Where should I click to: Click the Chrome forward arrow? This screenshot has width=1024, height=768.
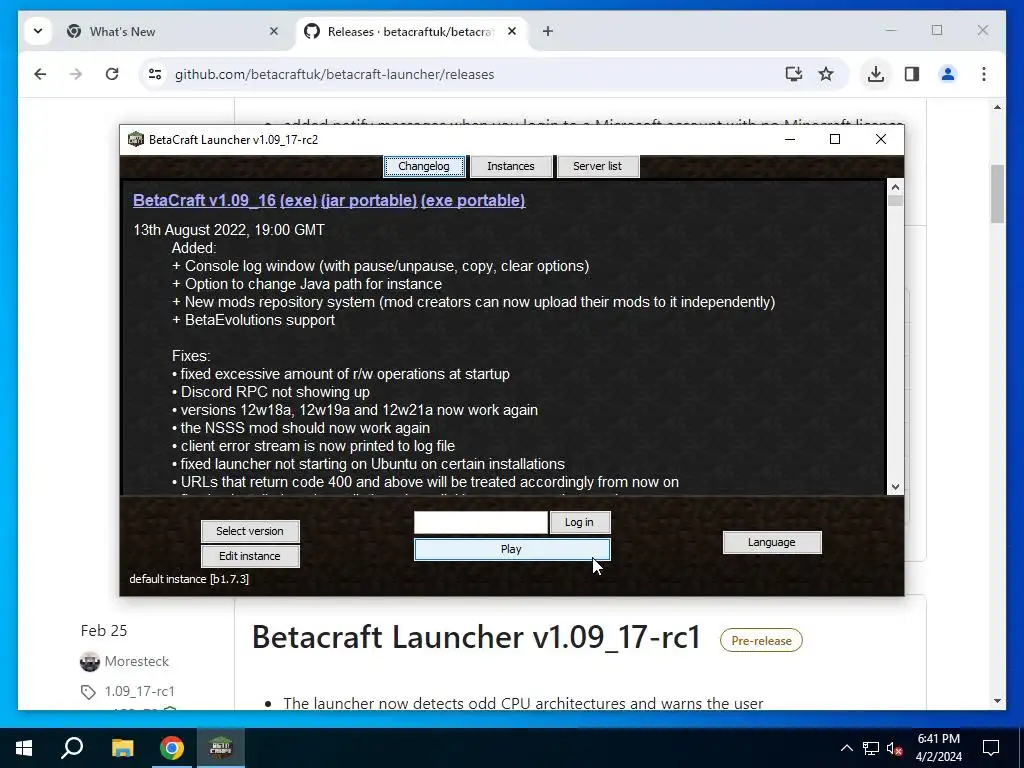(76, 74)
